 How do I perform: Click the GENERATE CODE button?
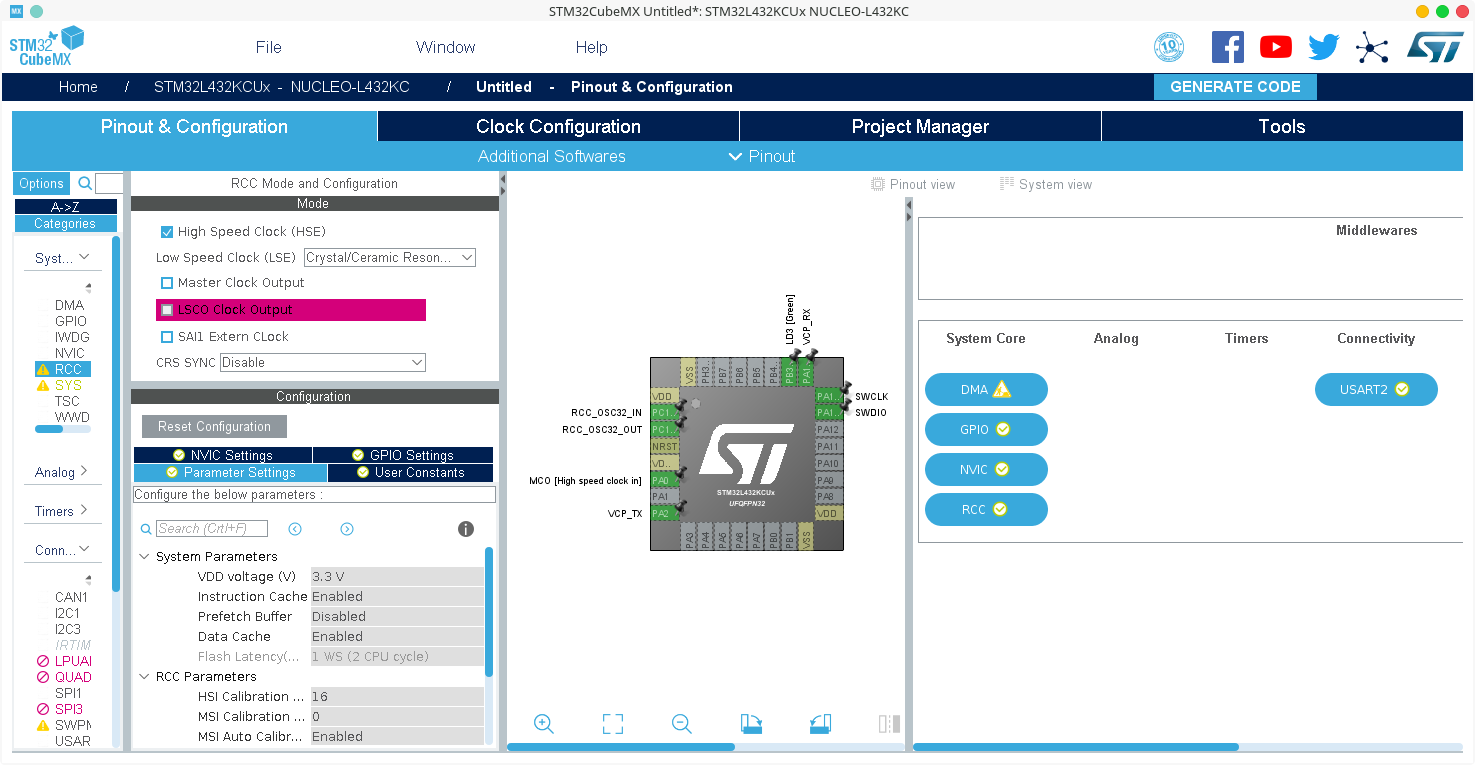point(1234,87)
